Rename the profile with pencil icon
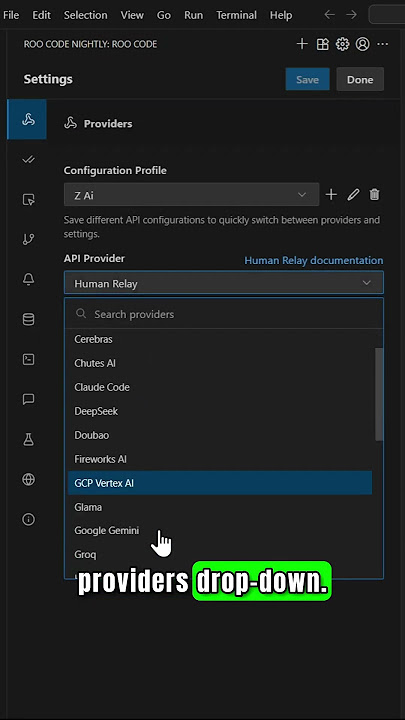This screenshot has height=720, width=405. coord(353,195)
